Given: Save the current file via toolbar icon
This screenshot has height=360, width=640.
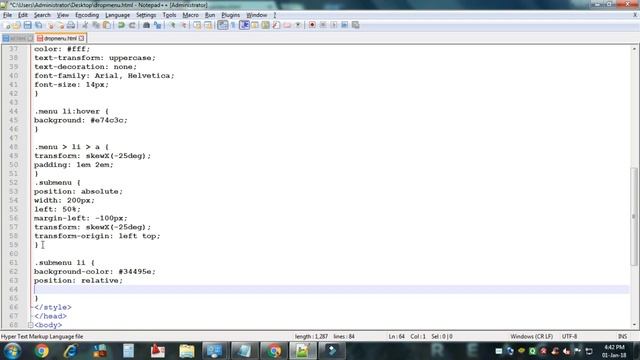Looking at the screenshot, I should tap(27, 25).
